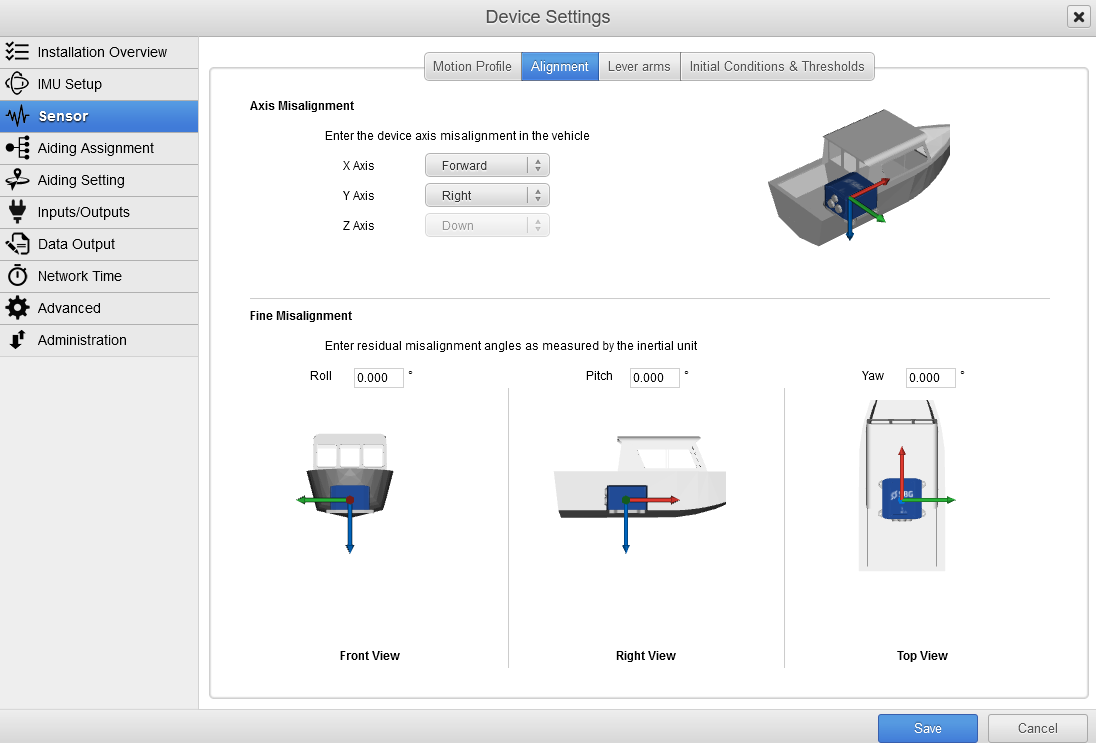Open Initial Conditions & Thresholds tab

pyautogui.click(x=777, y=67)
